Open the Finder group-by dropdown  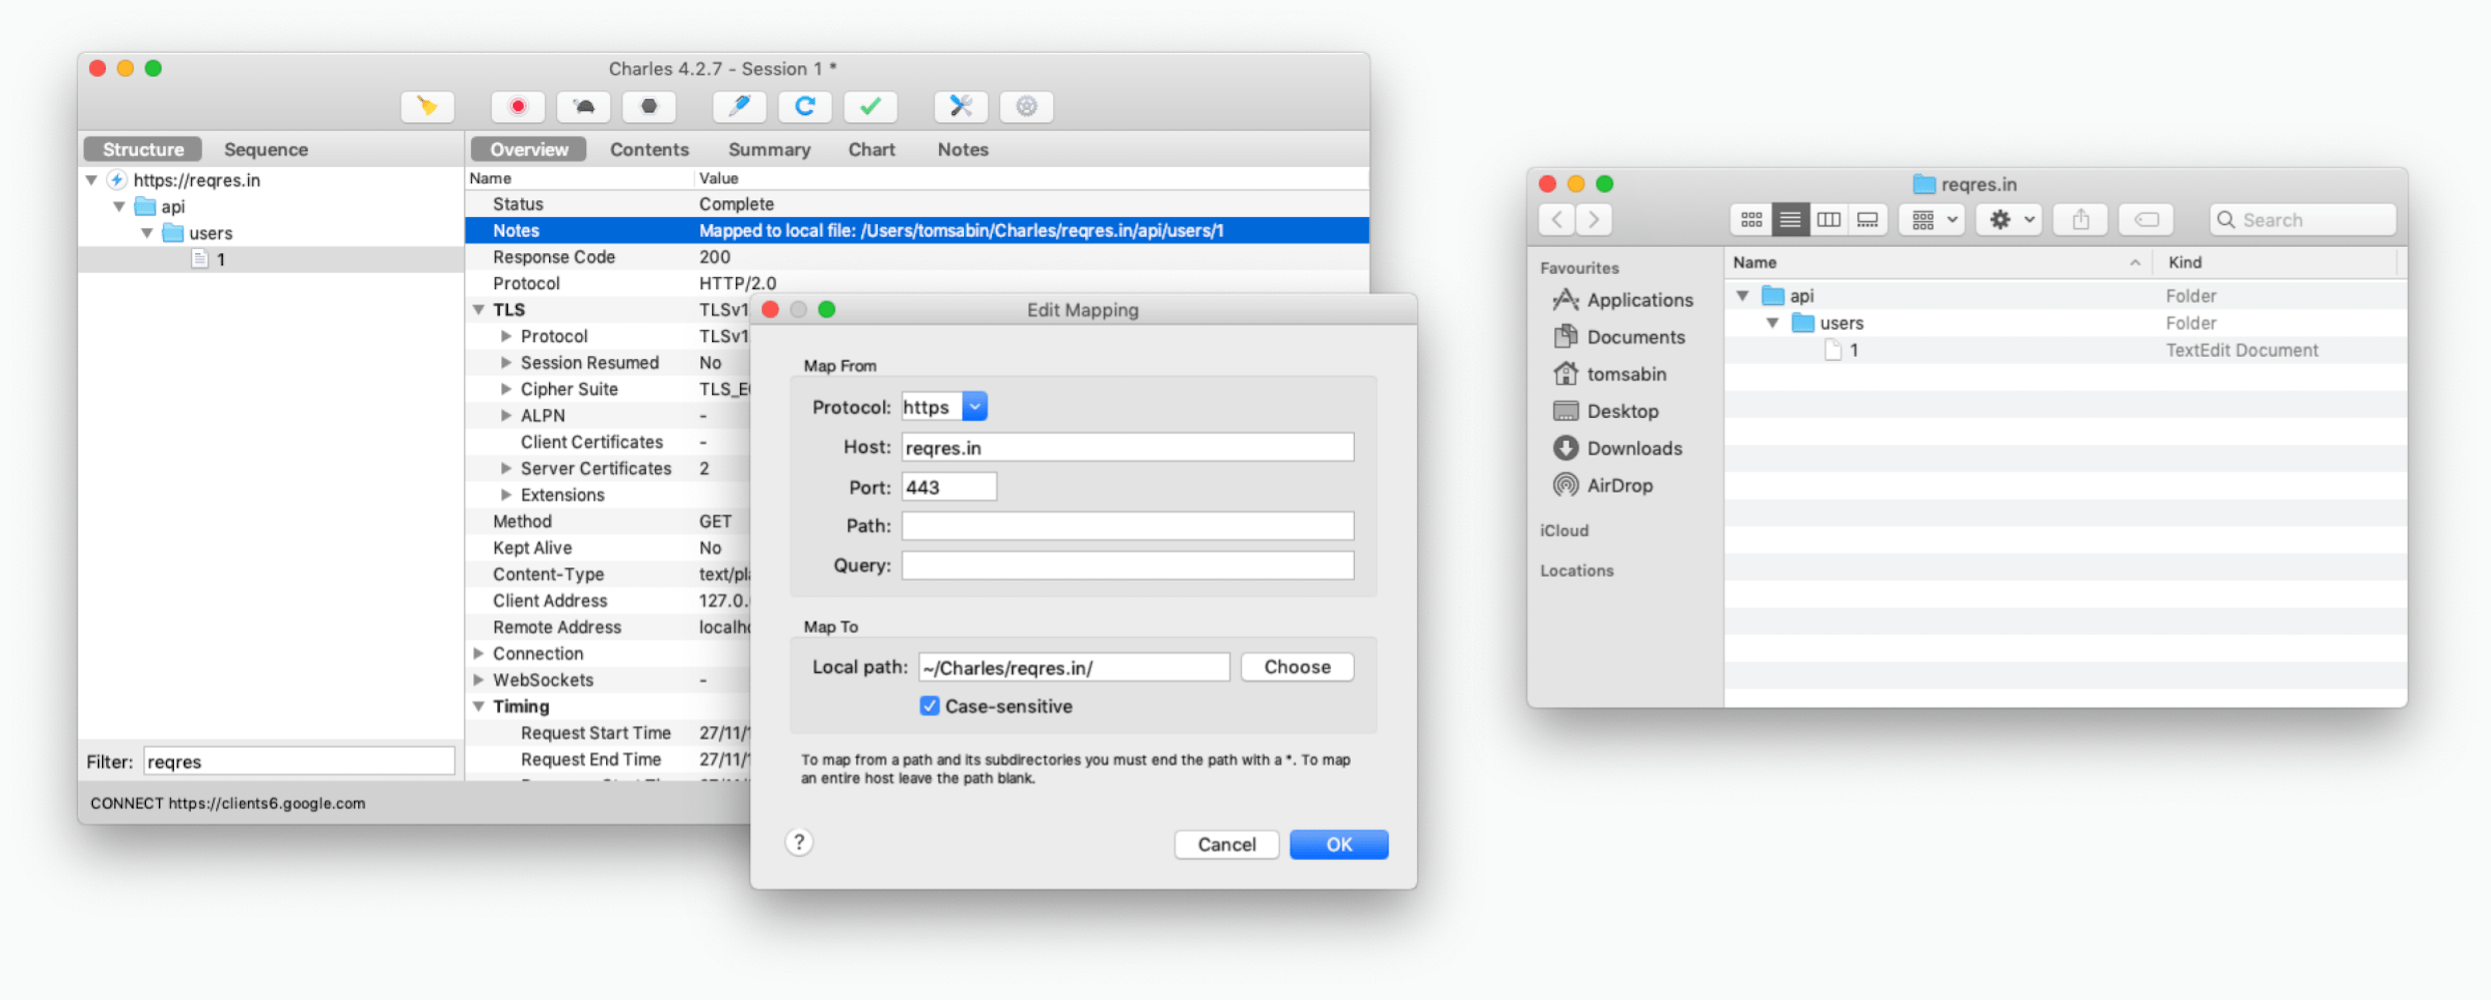click(x=1932, y=220)
